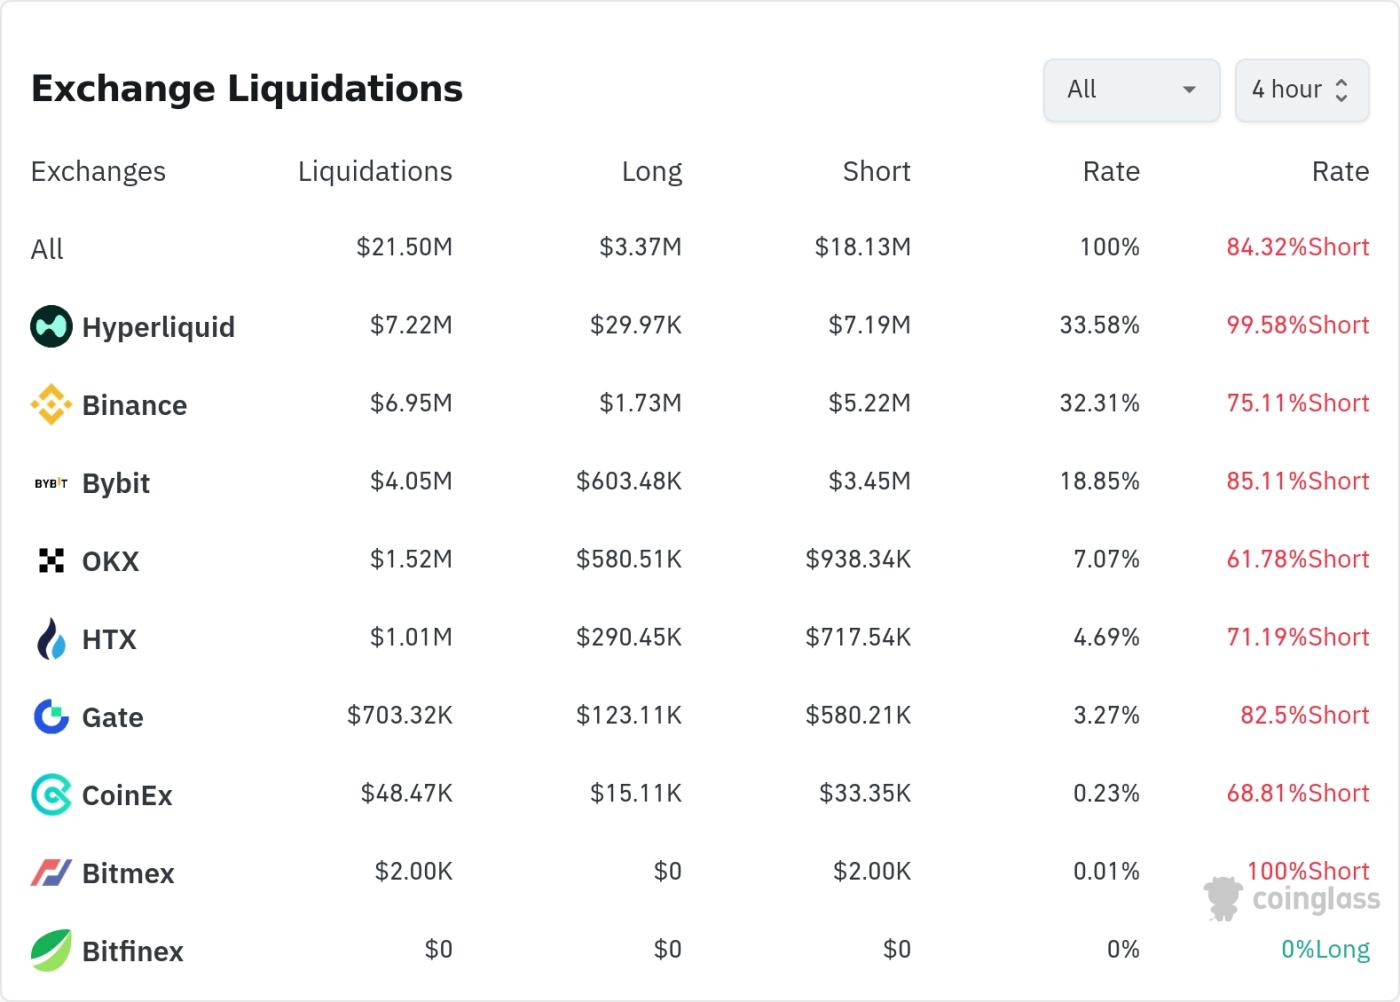Click the Gate exchange icon
Image resolution: width=1400 pixels, height=1002 pixels.
click(x=51, y=715)
